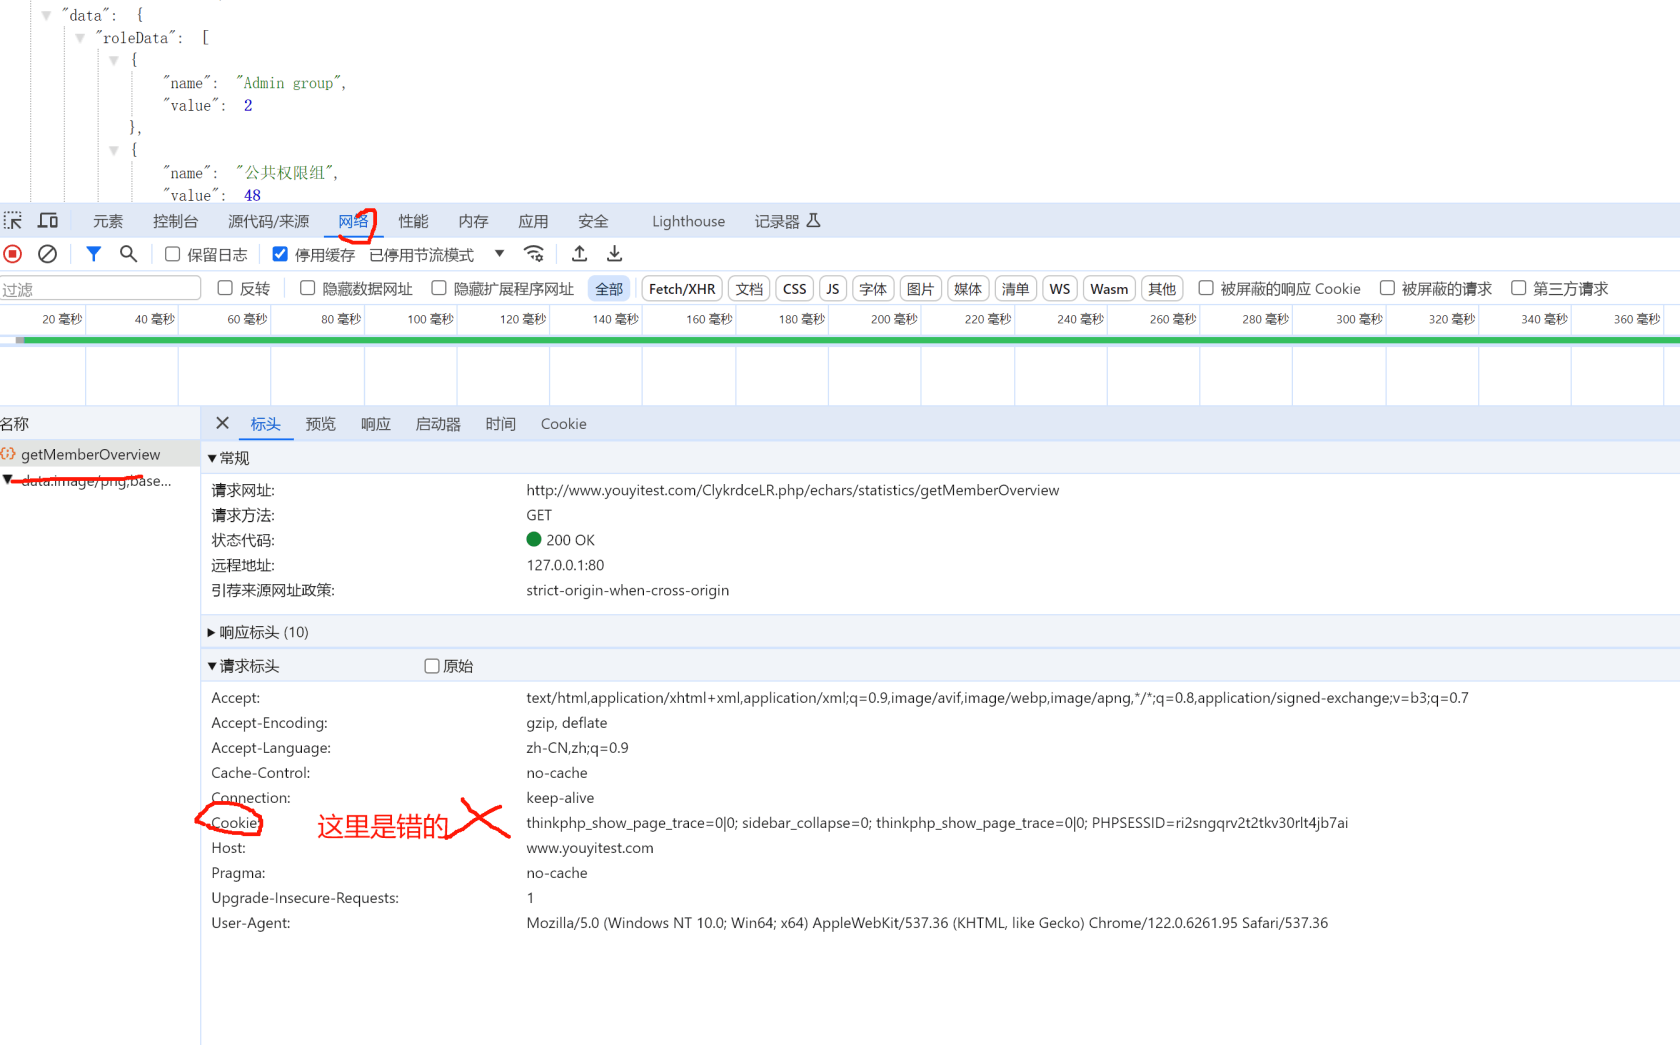Image resolution: width=1680 pixels, height=1045 pixels.
Task: Open the Performance panel tab
Action: coord(413,221)
